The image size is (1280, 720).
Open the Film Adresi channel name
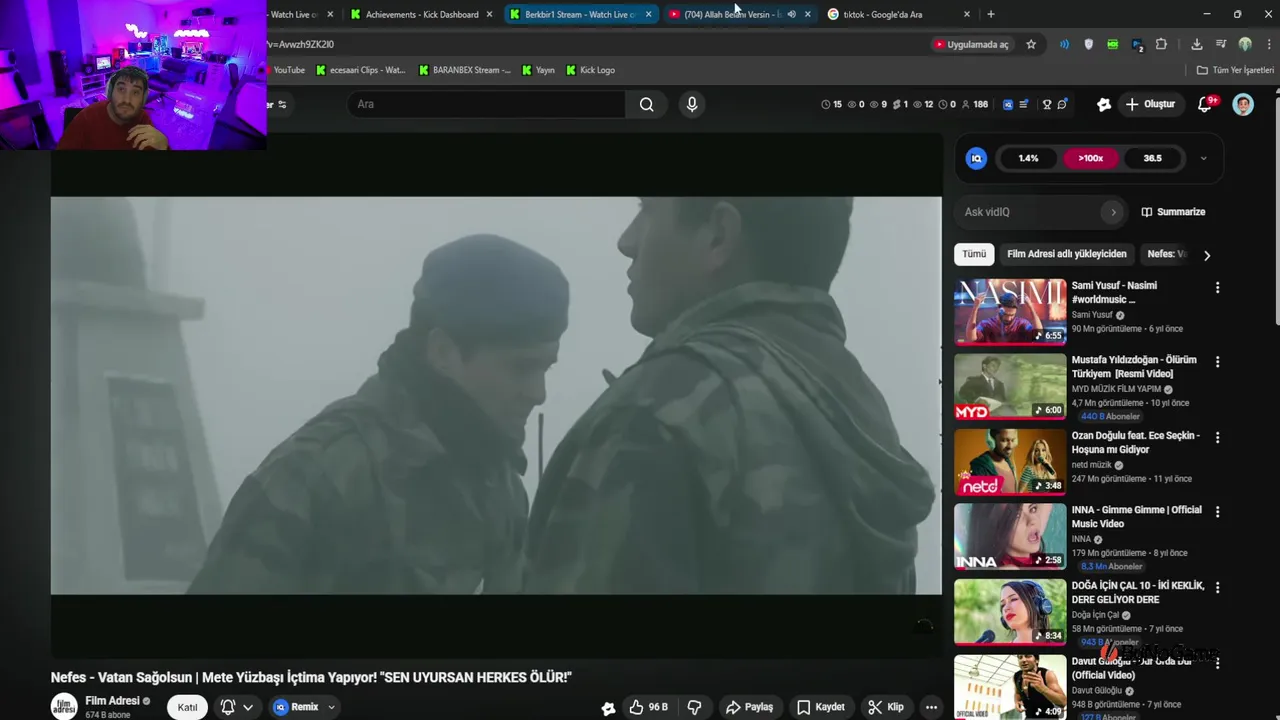[112, 701]
